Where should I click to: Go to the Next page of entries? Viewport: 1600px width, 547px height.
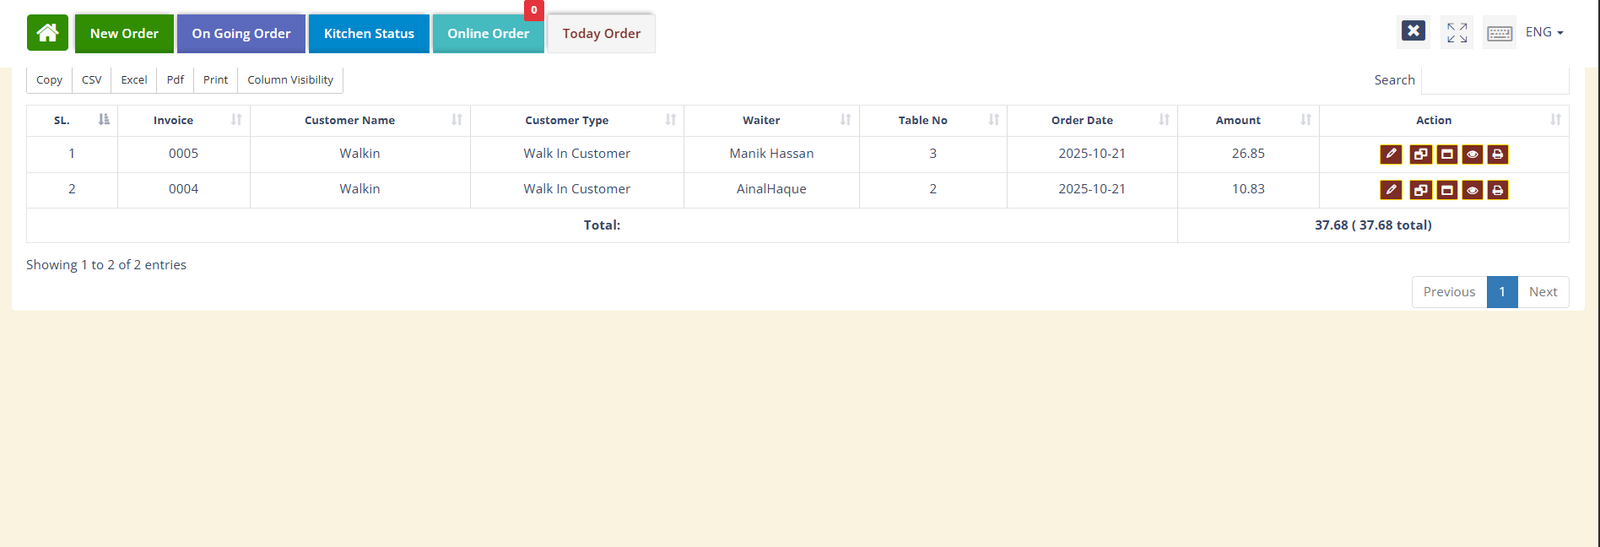[1542, 292]
